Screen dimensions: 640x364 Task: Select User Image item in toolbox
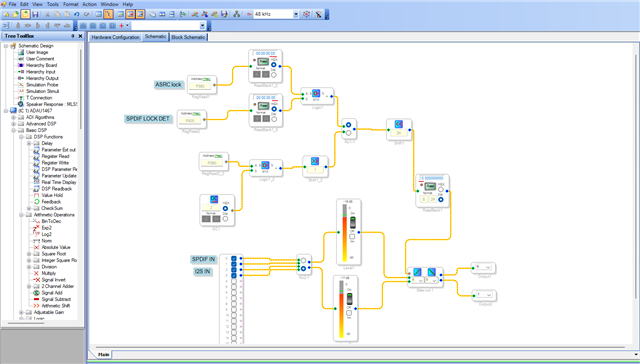[37, 52]
